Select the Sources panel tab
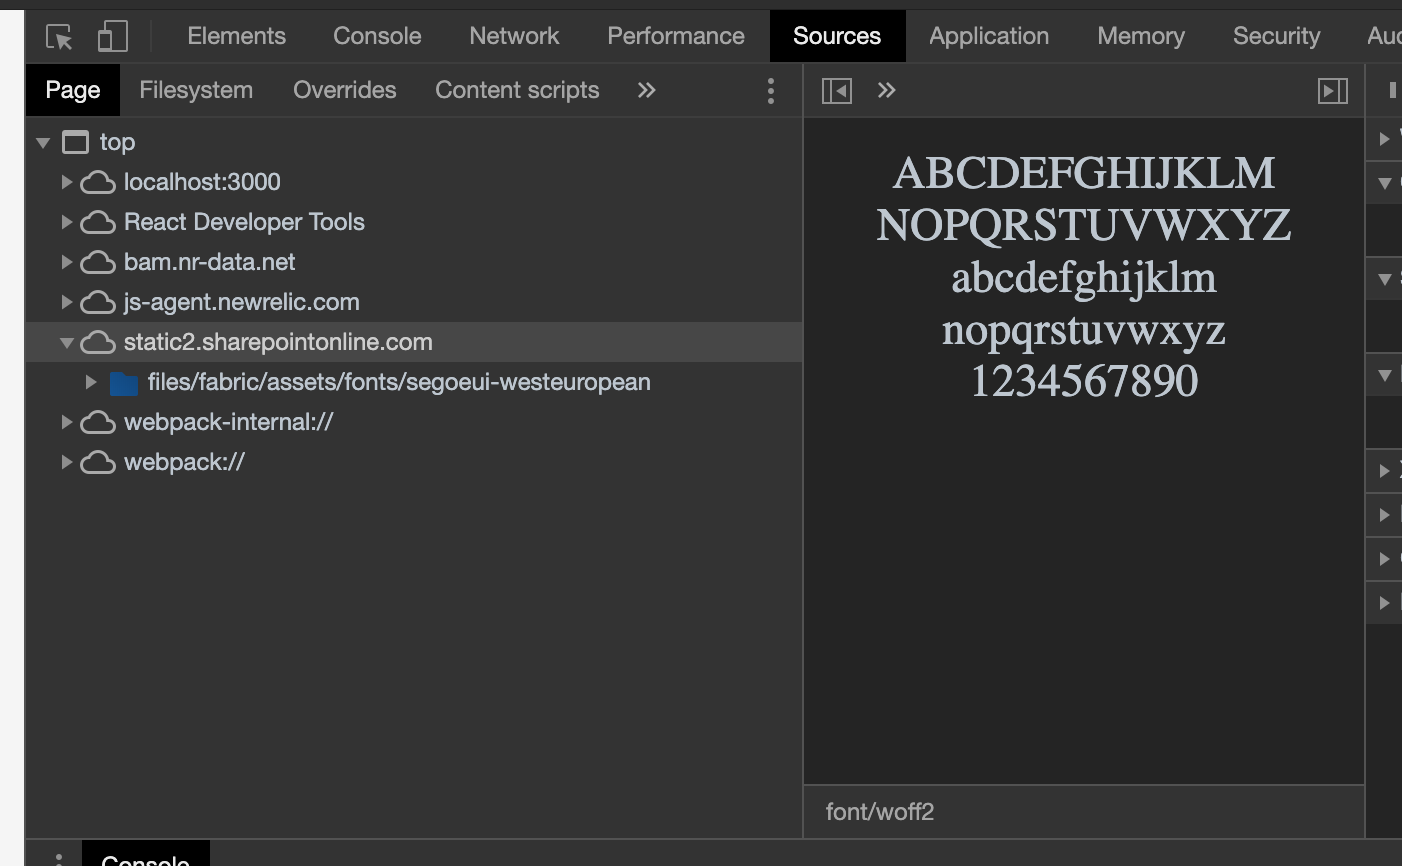The width and height of the screenshot is (1402, 866). pyautogui.click(x=837, y=36)
